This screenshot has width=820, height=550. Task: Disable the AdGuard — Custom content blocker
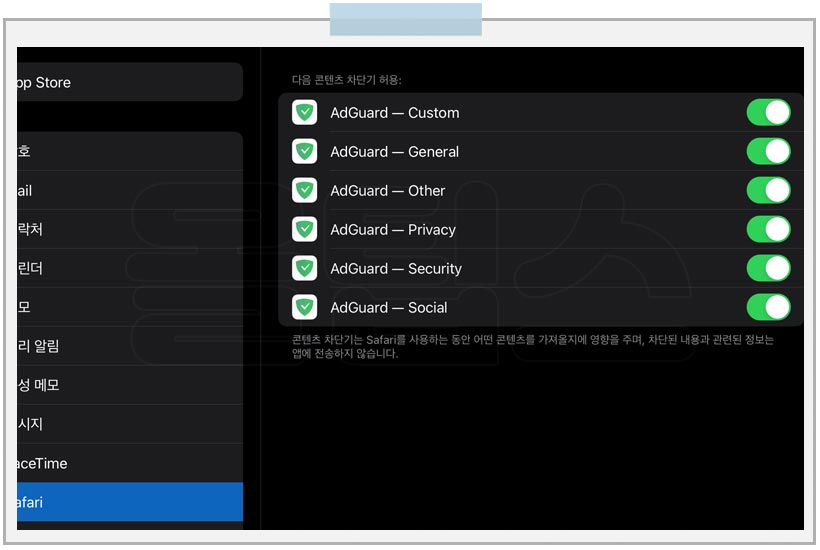pyautogui.click(x=768, y=112)
